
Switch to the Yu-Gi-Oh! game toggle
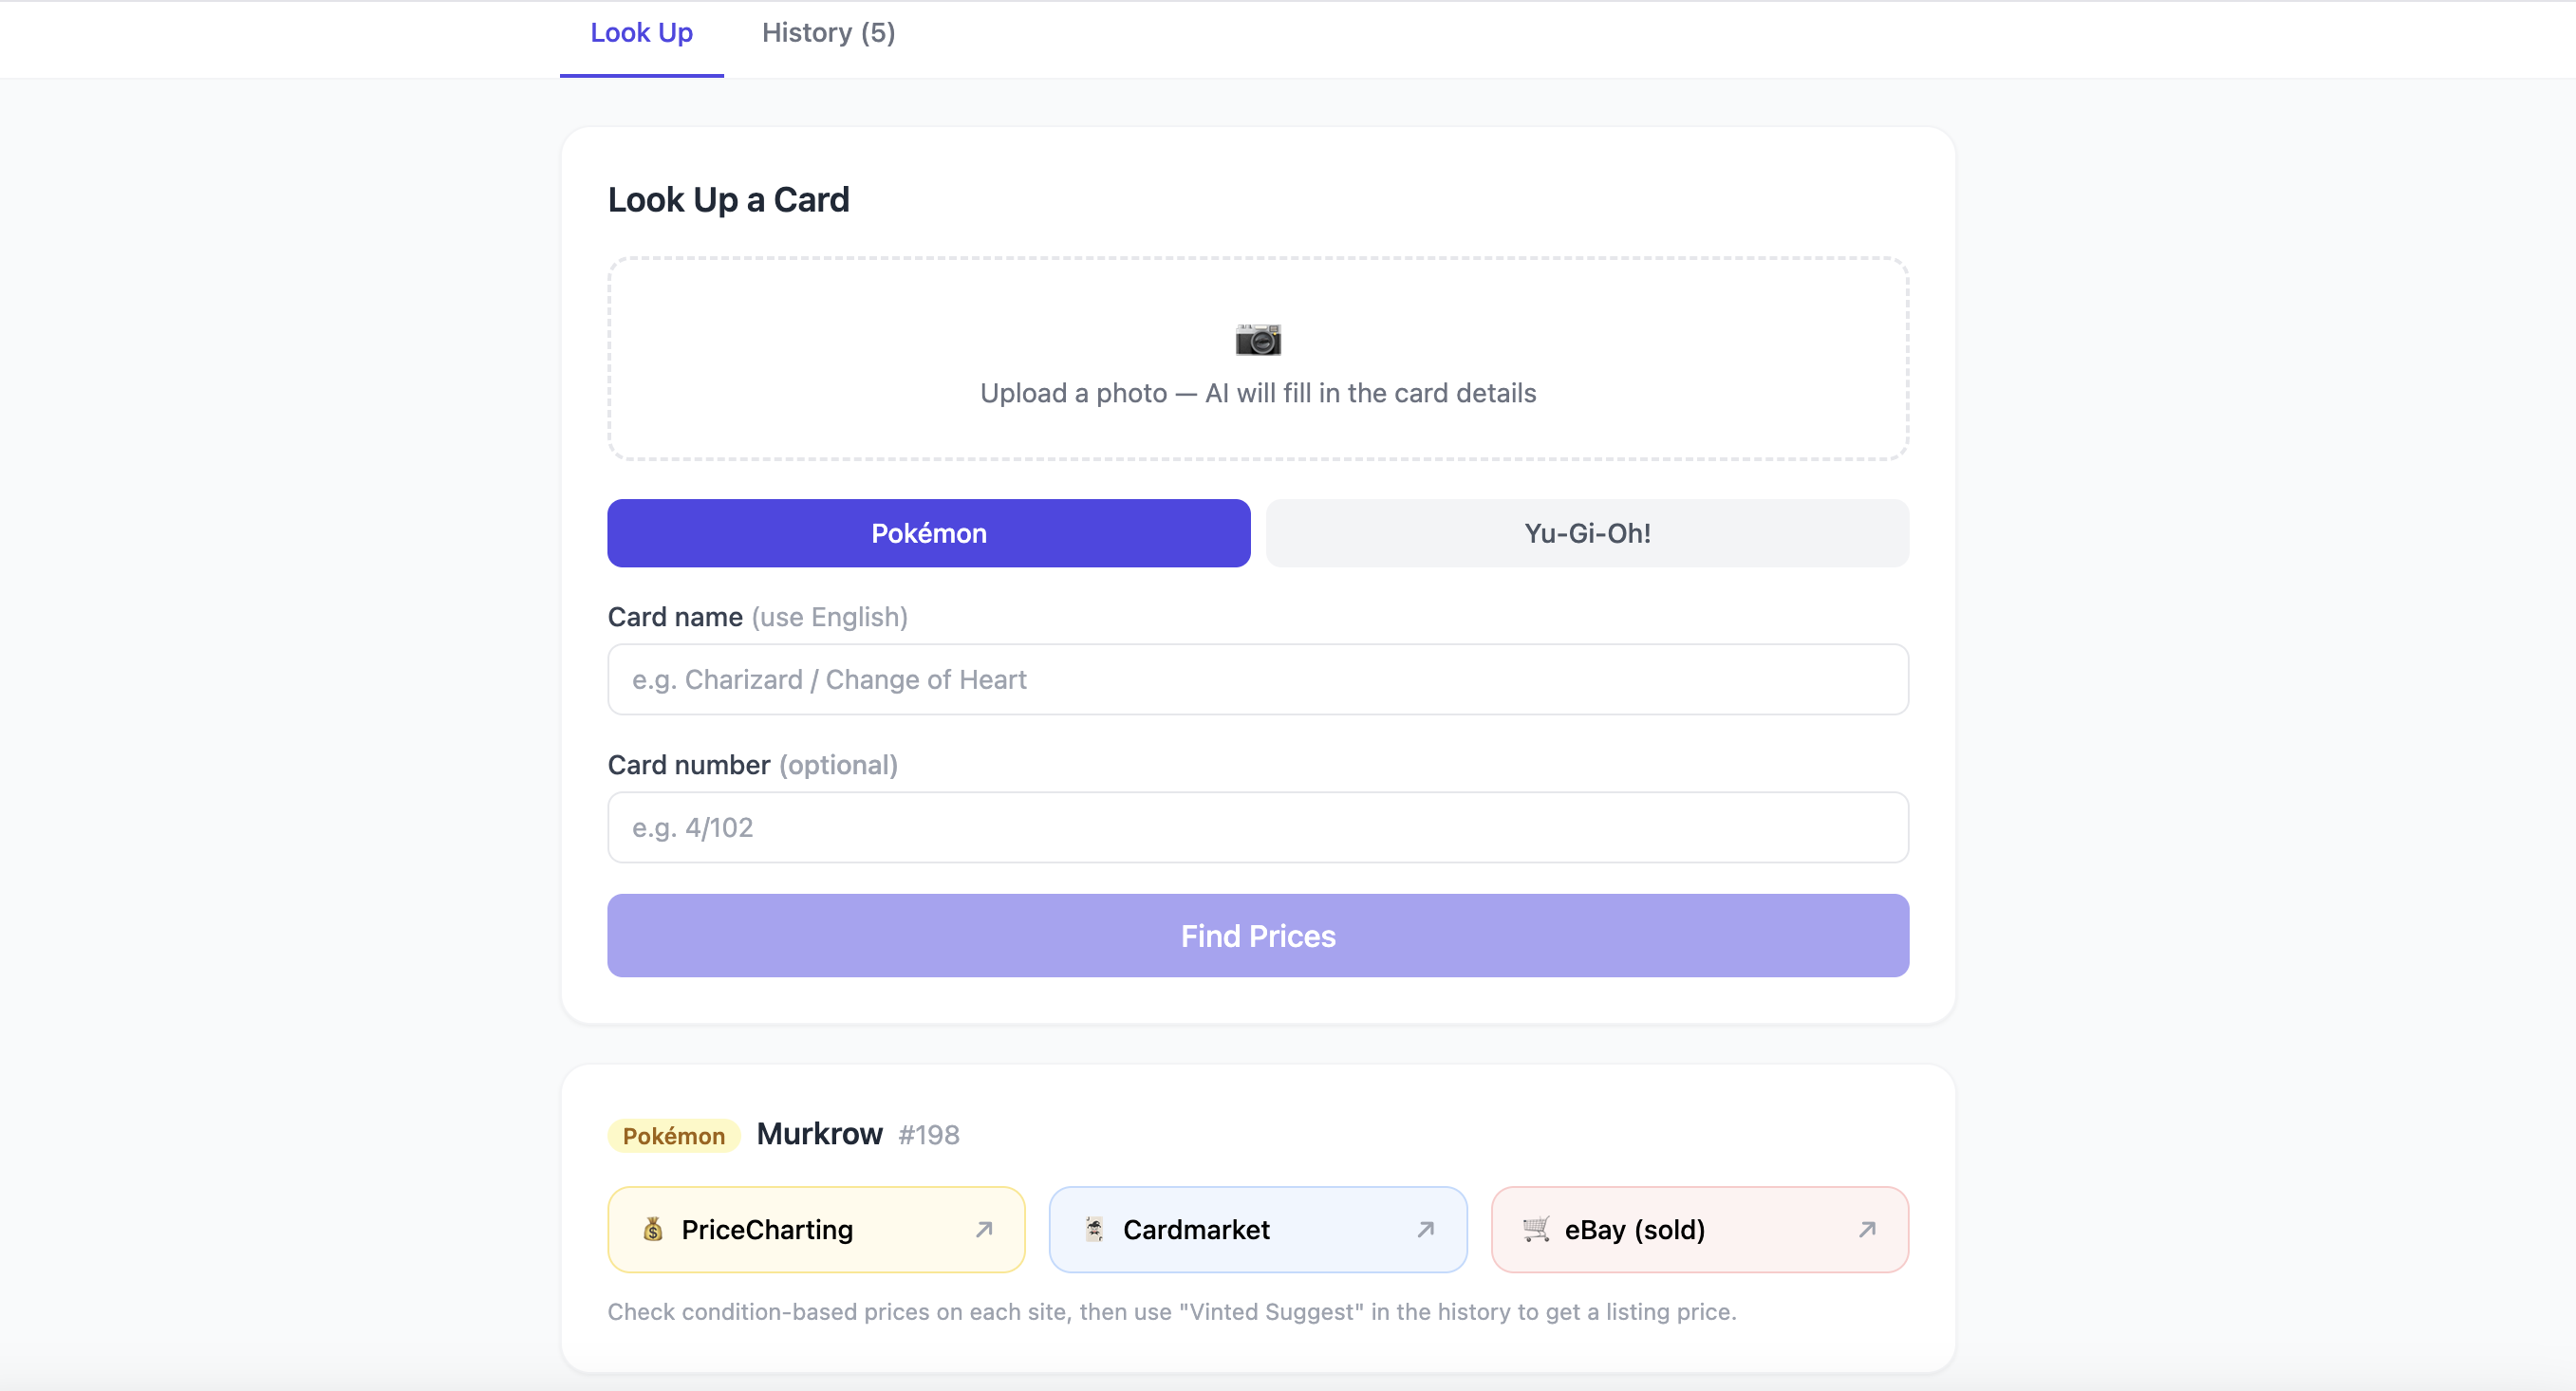pyautogui.click(x=1587, y=533)
